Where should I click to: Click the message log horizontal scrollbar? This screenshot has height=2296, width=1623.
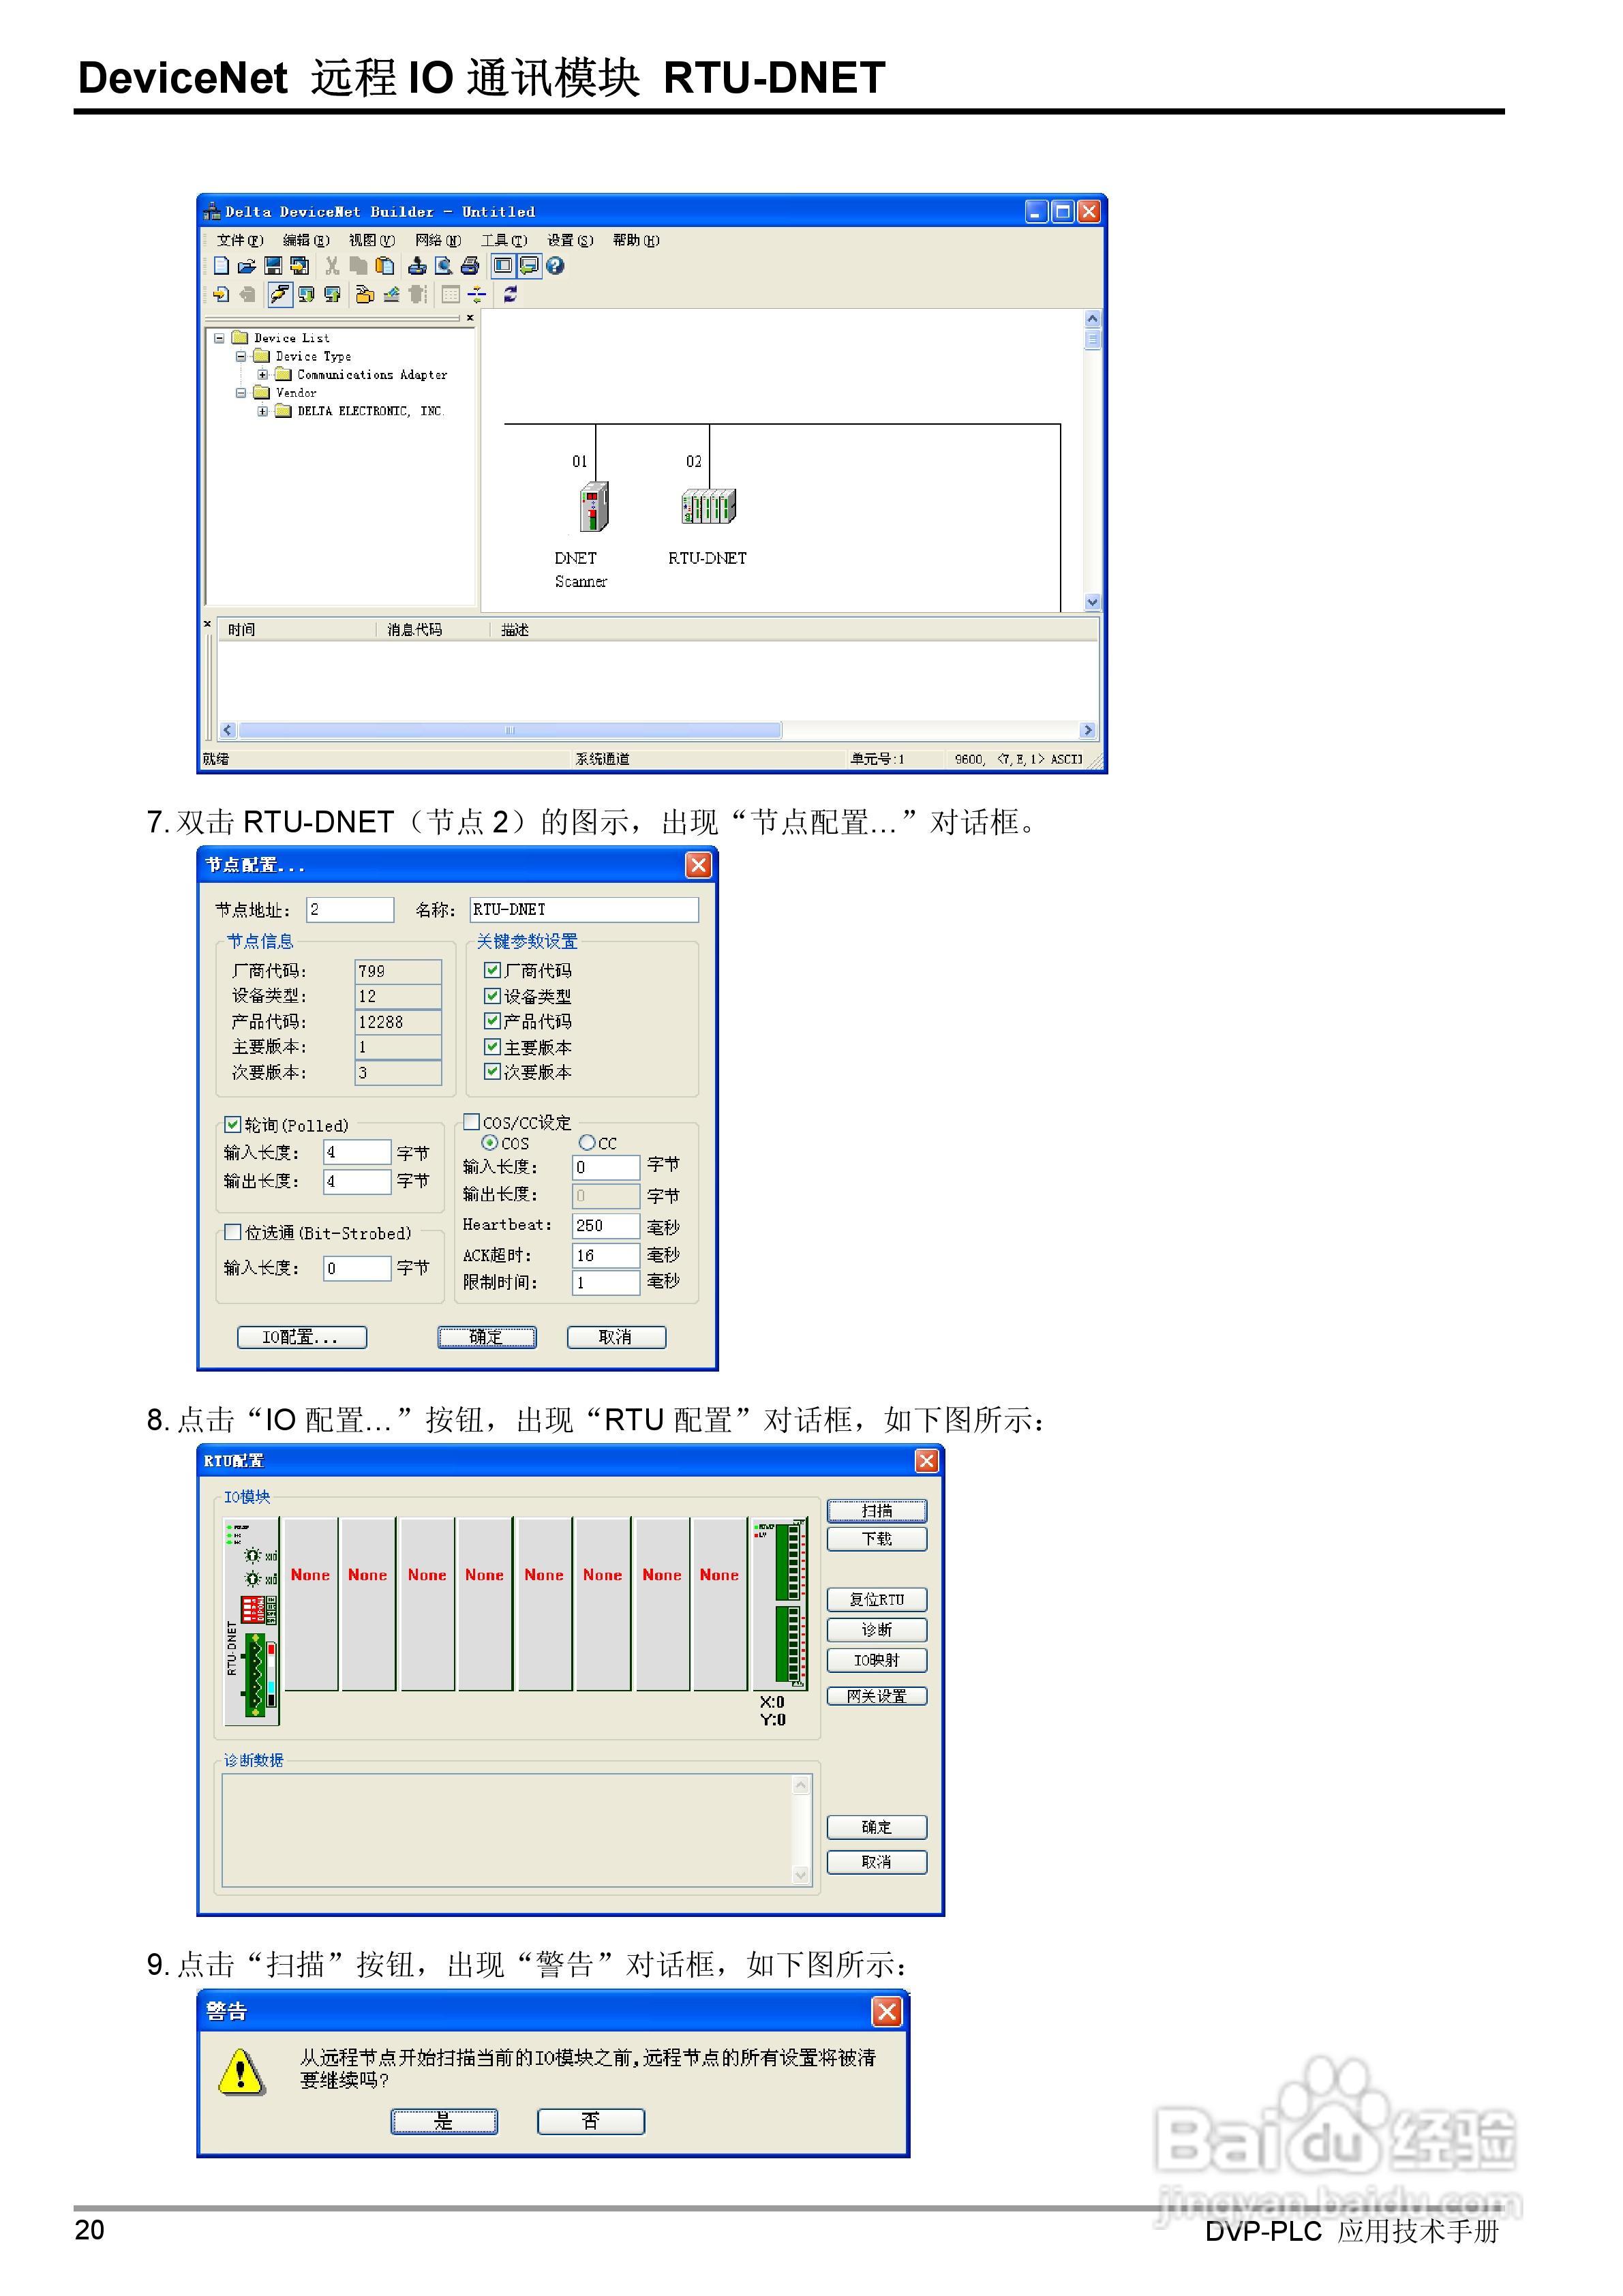[510, 730]
